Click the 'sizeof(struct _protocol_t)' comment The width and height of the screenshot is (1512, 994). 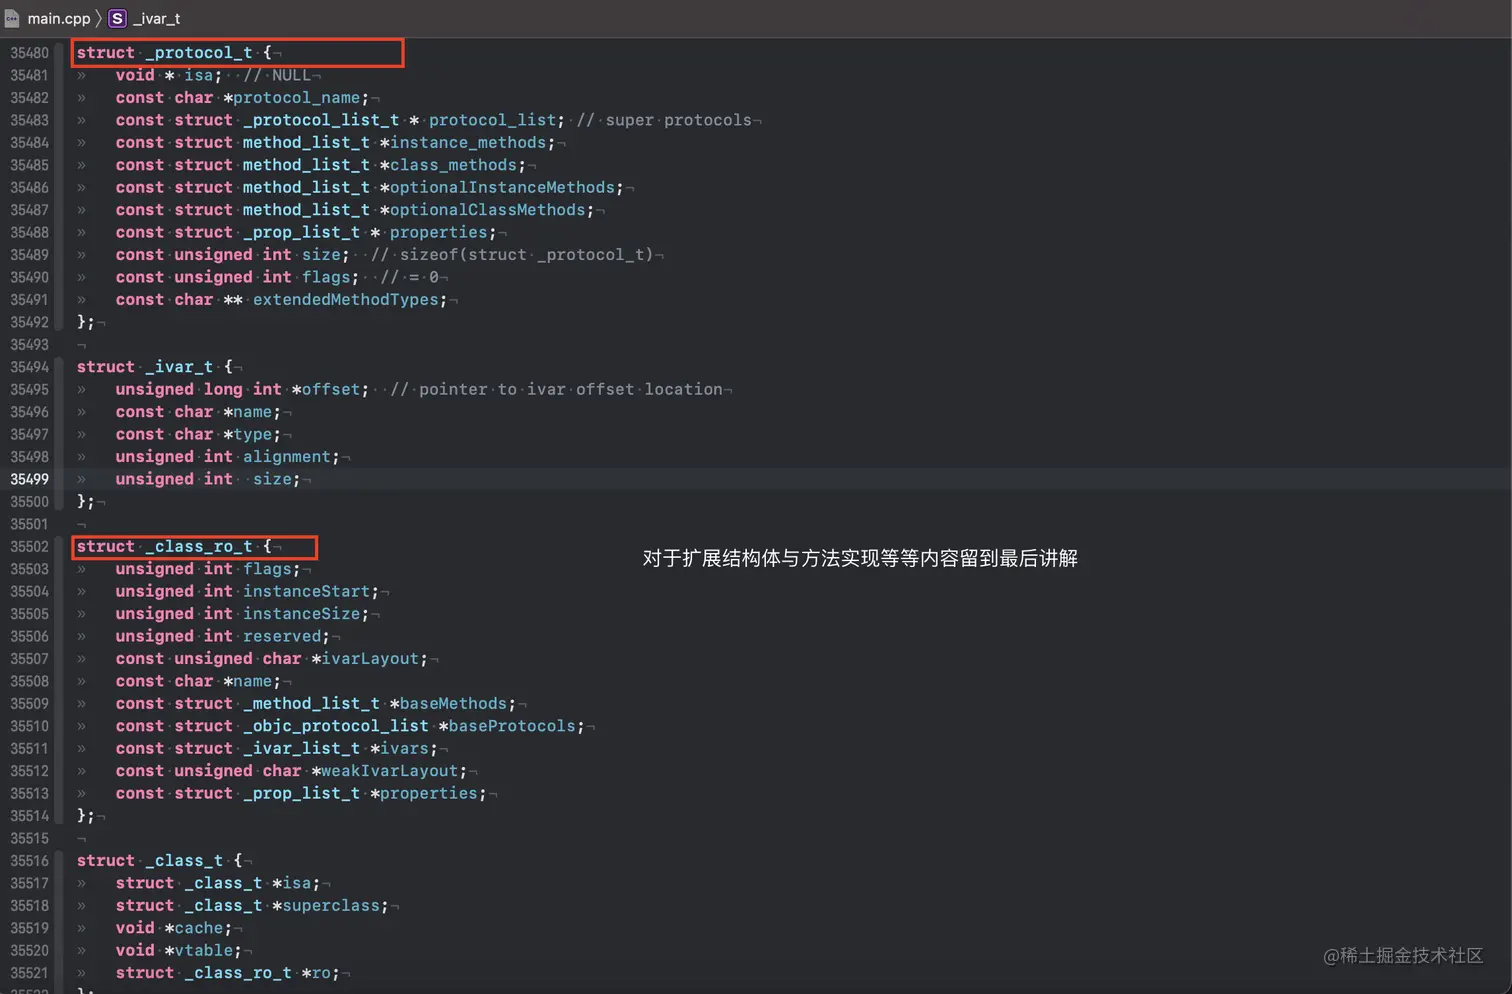pyautogui.click(x=512, y=255)
